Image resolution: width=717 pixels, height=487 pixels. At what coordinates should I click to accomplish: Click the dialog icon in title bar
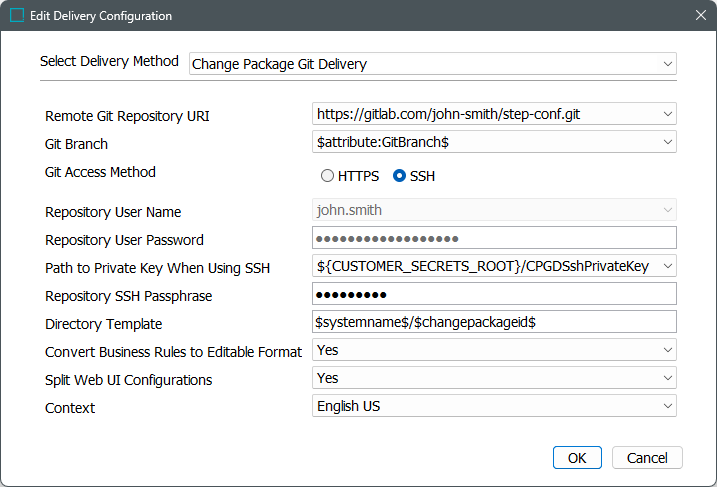(x=16, y=16)
